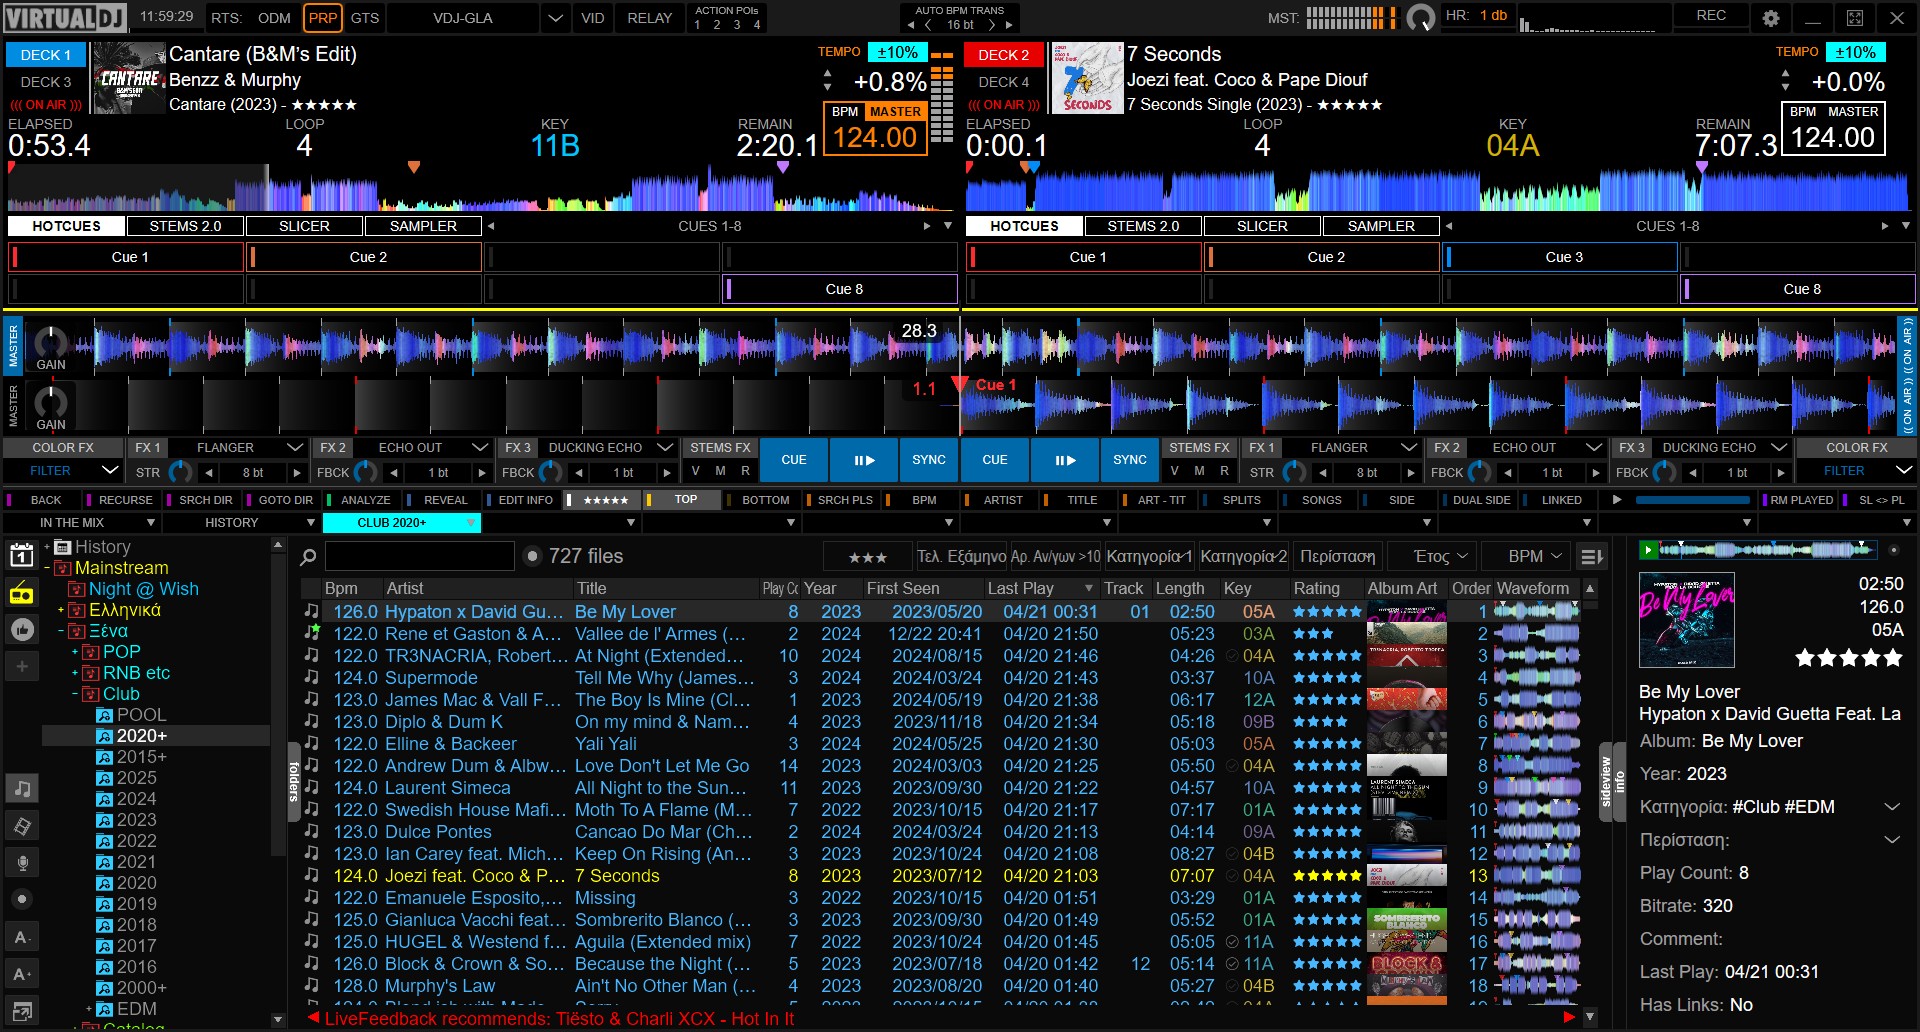The image size is (1920, 1032).
Task: Click the deck 2 CUE button
Action: (994, 460)
